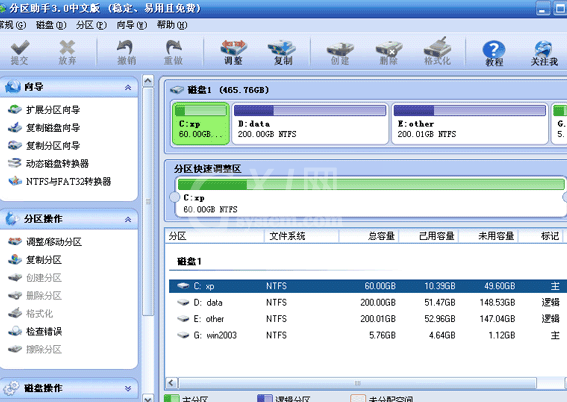Click 复制磁盘向导 link
Screen dimensions: 567x402
pos(53,128)
